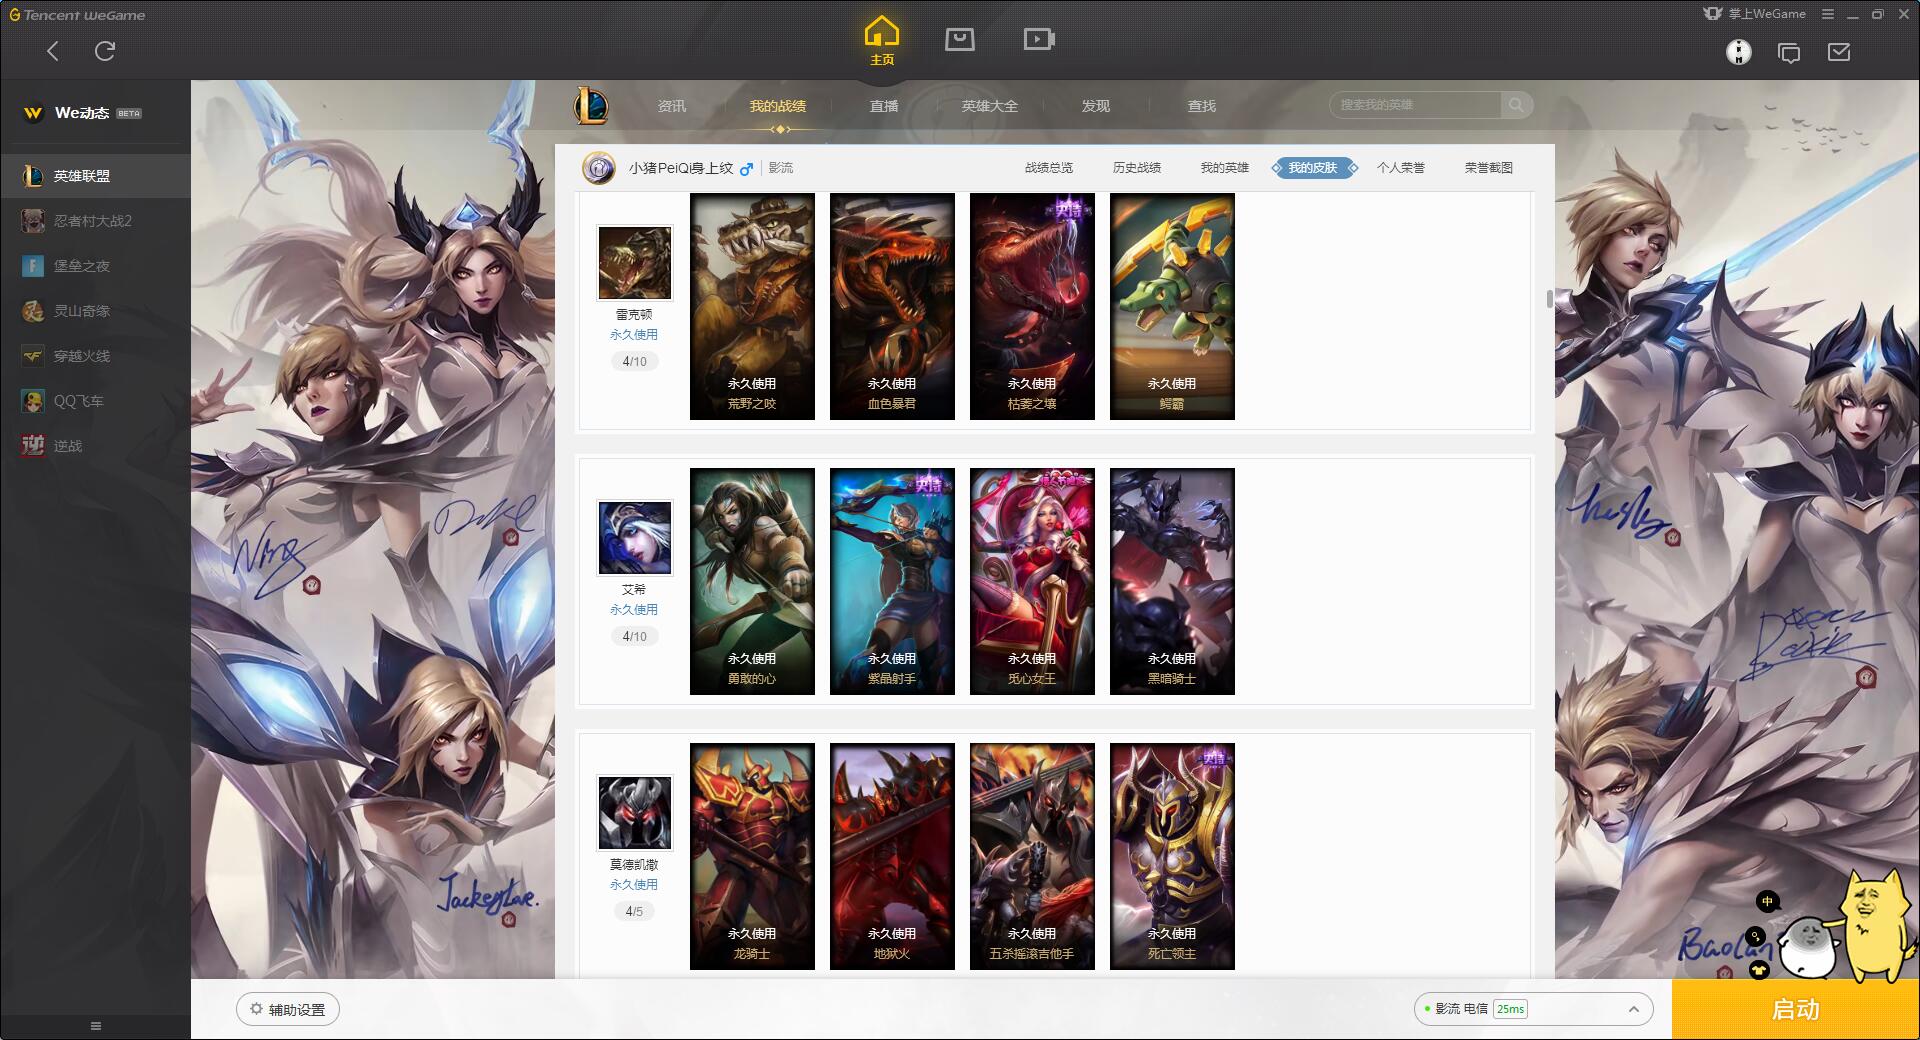Open the chat messages icon at top right

click(x=1789, y=52)
